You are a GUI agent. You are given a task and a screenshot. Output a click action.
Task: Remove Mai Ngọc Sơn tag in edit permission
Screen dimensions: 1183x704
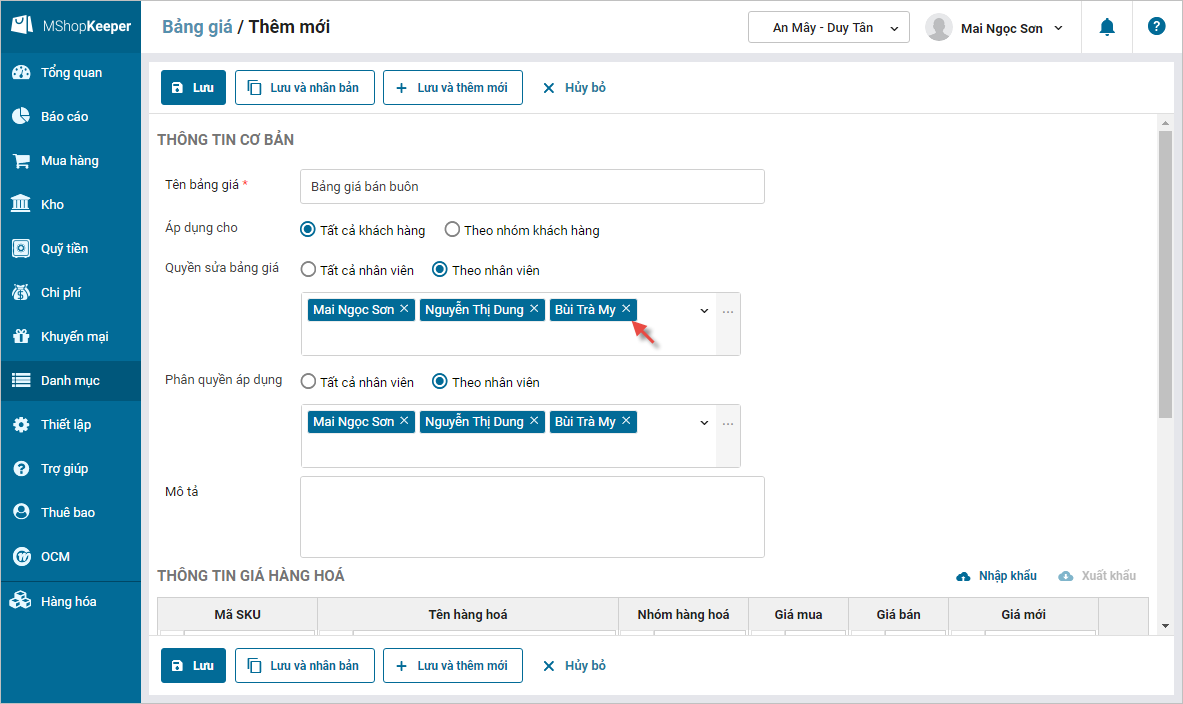pyautogui.click(x=404, y=309)
